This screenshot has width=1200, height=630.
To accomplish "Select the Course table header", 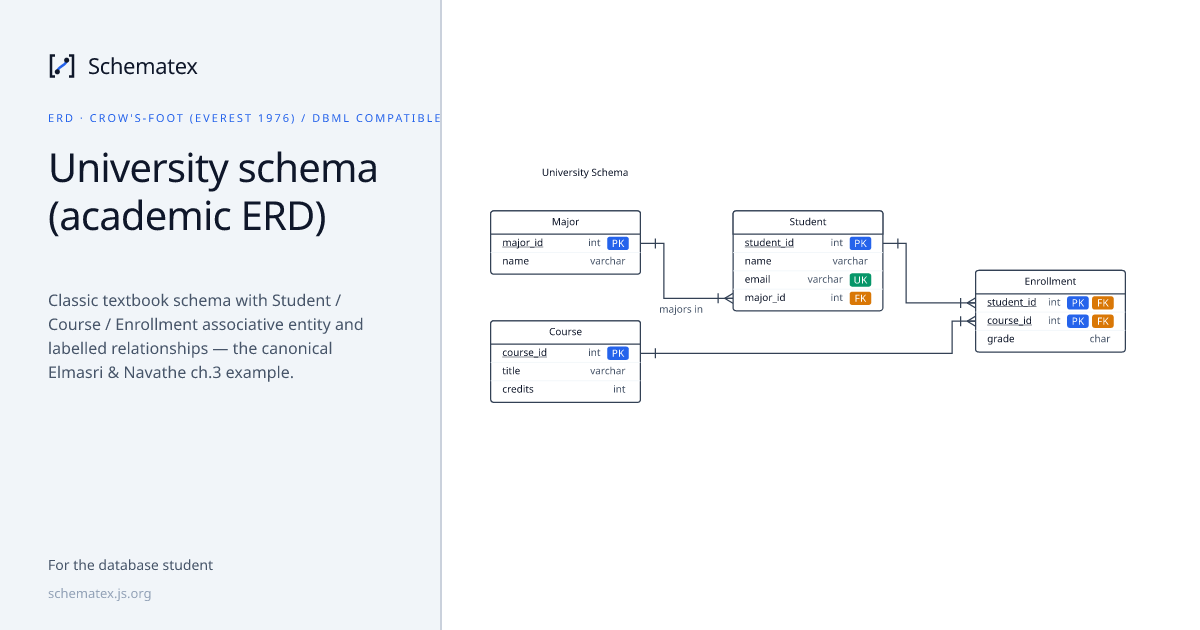I will click(565, 332).
